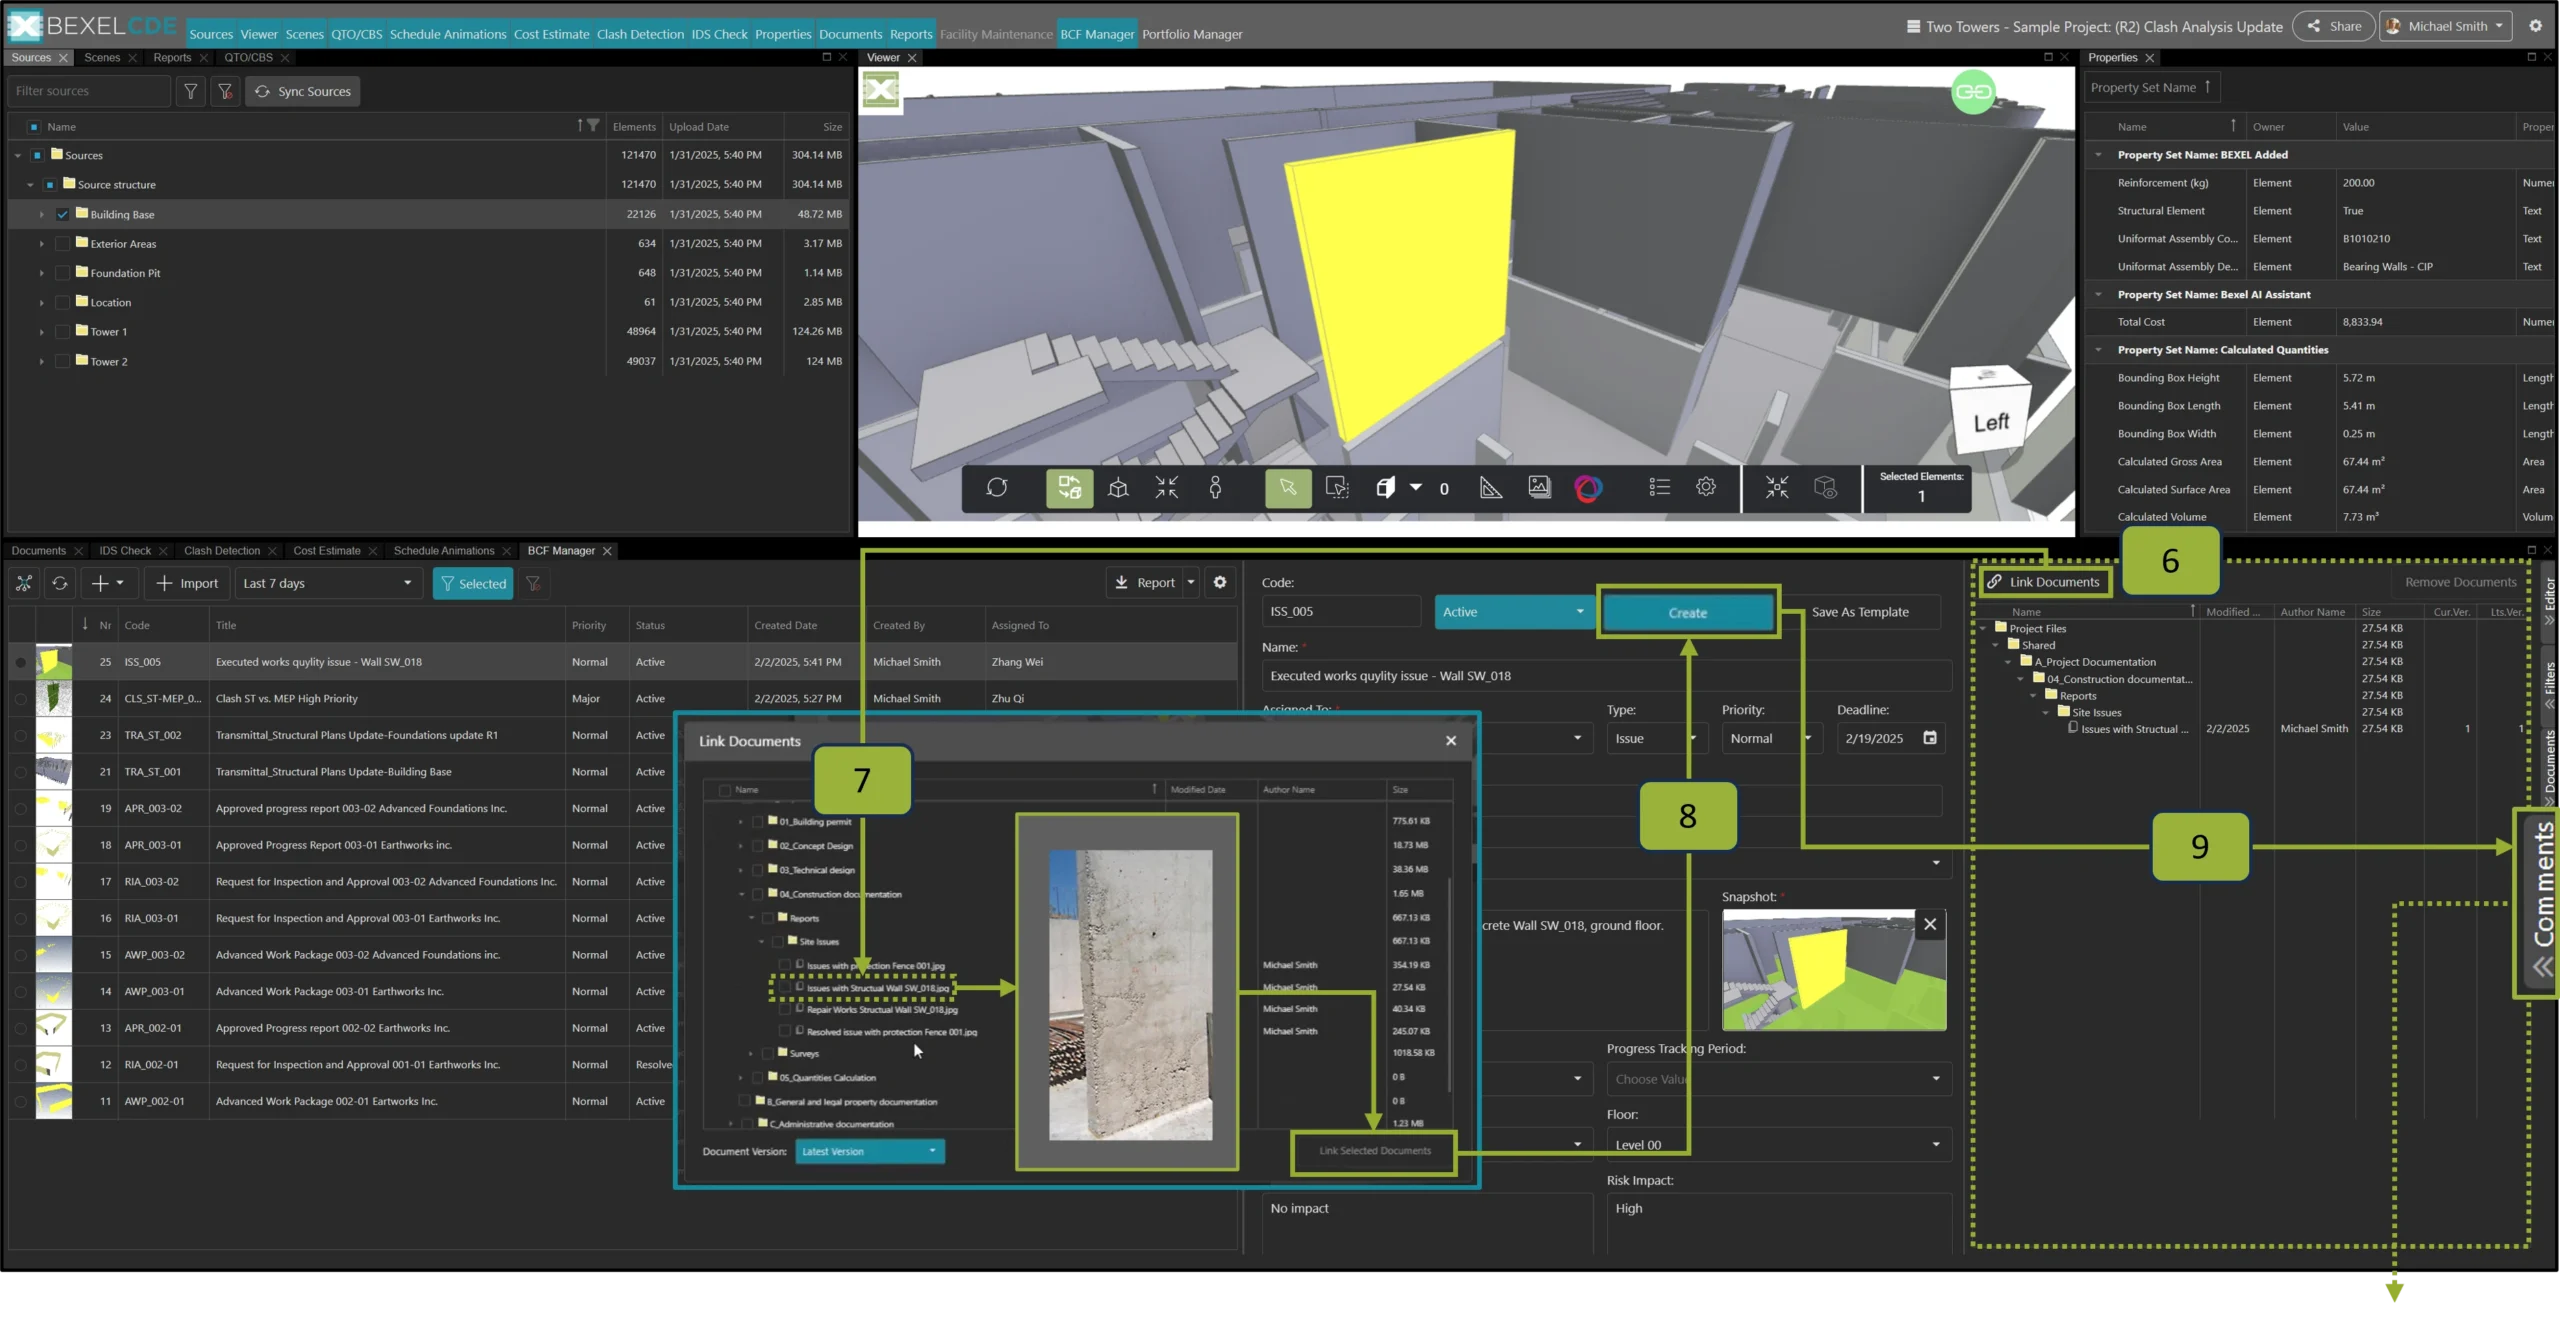
Task: Click the isolate visibility cube-eye icon
Action: [1826, 487]
